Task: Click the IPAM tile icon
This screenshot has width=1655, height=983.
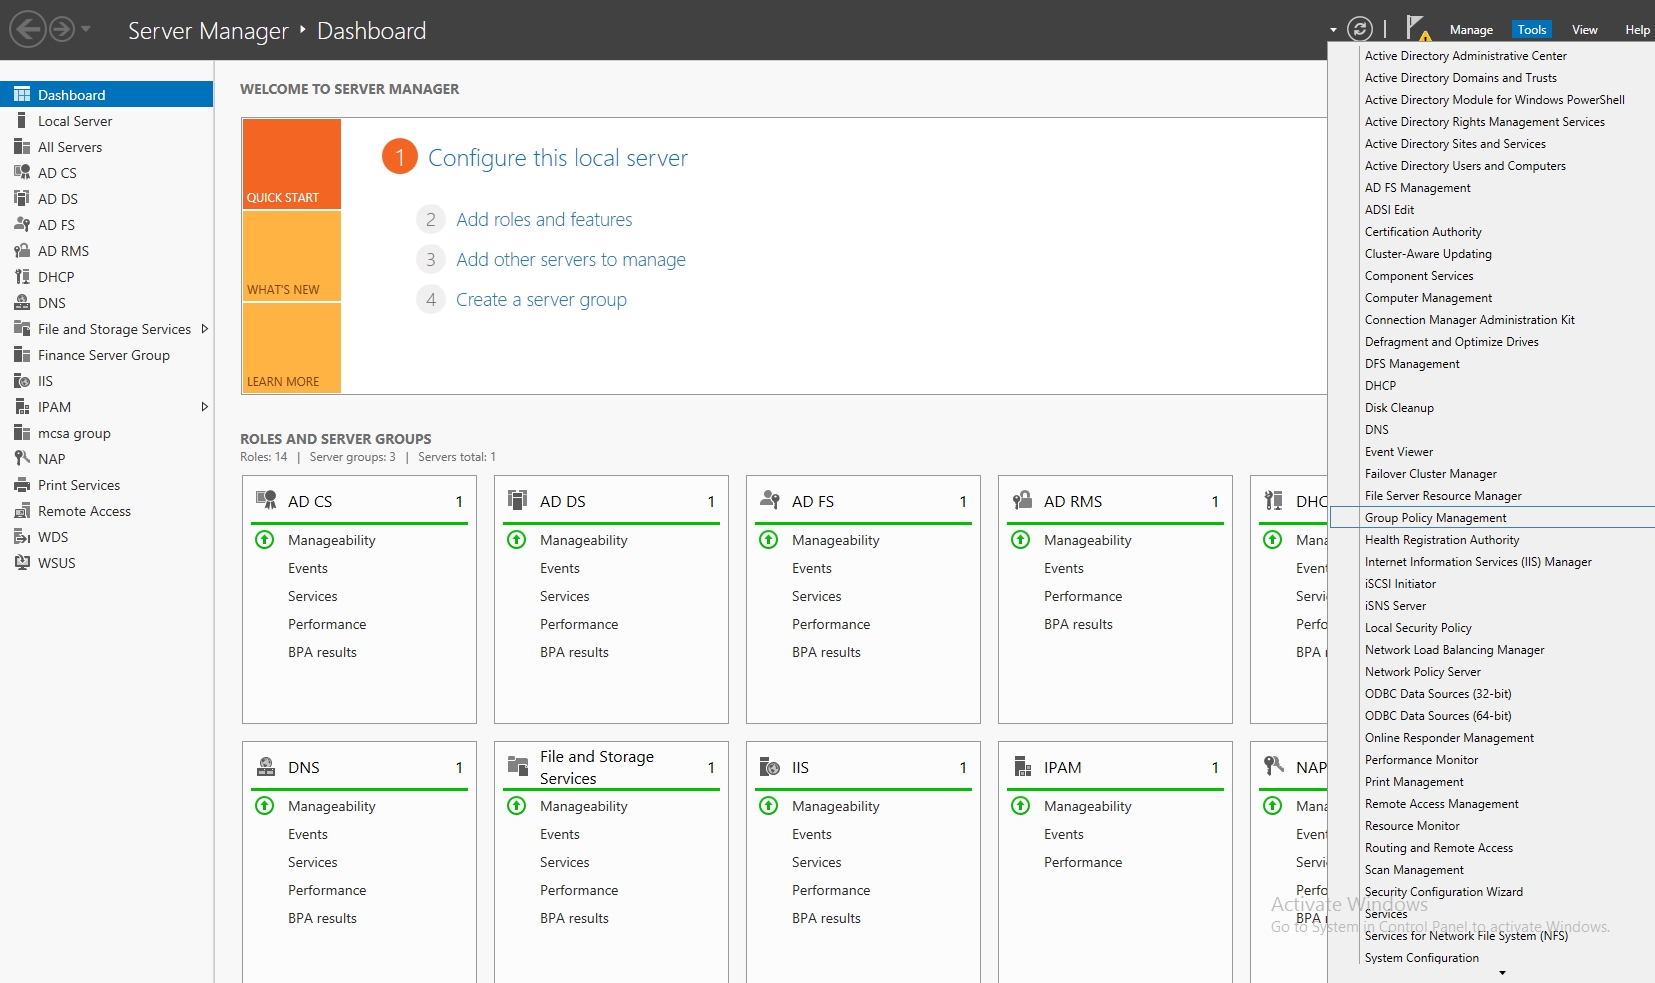Action: 1022,766
